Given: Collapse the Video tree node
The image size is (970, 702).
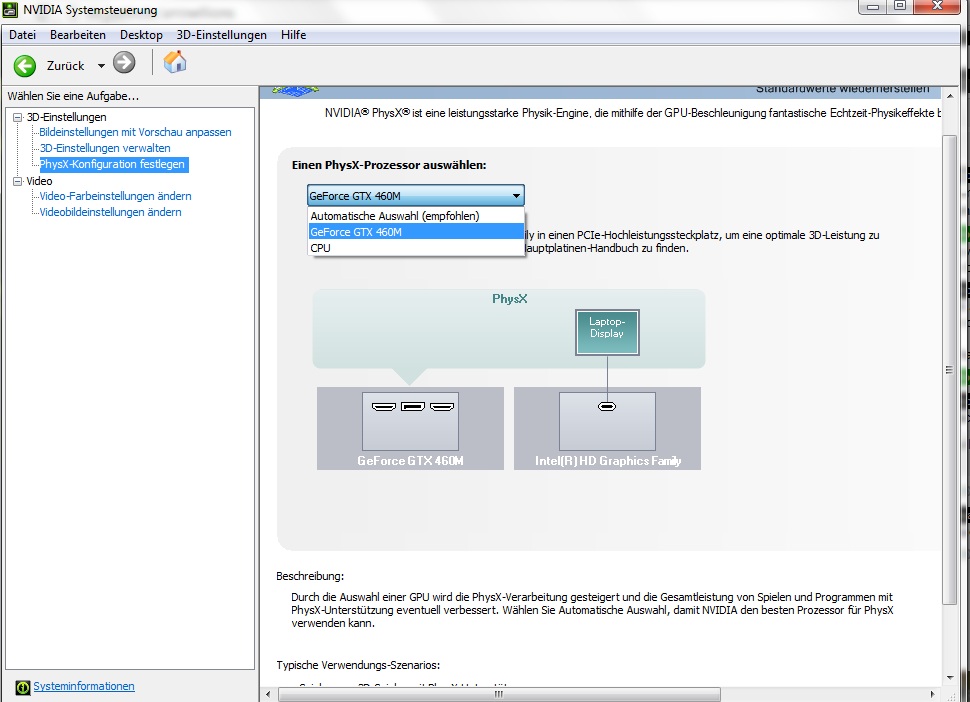Looking at the screenshot, I should coord(17,181).
